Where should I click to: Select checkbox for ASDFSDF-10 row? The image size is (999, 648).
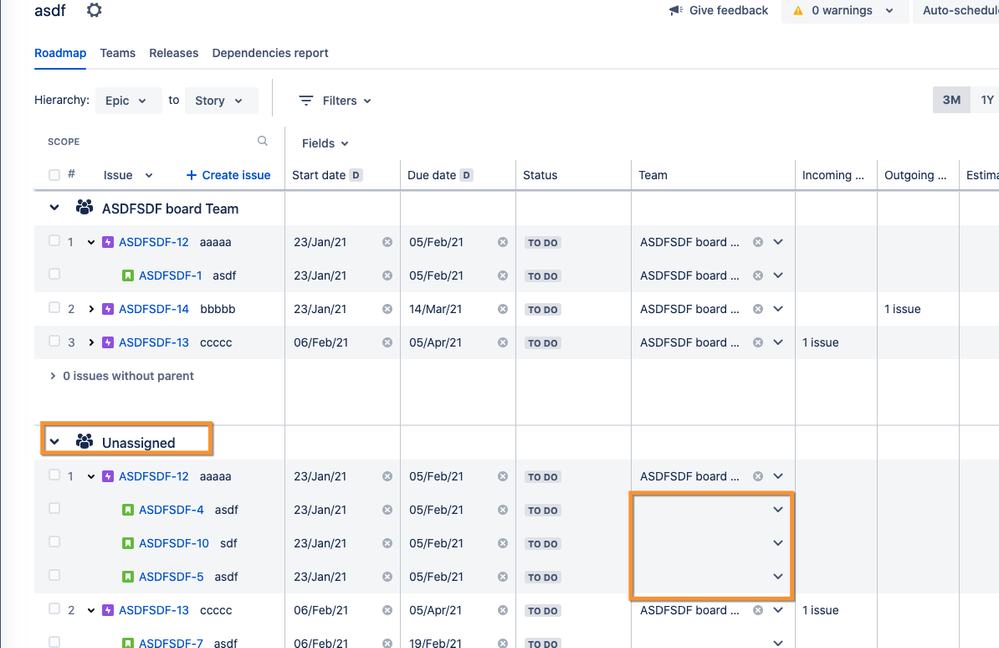click(x=54, y=542)
